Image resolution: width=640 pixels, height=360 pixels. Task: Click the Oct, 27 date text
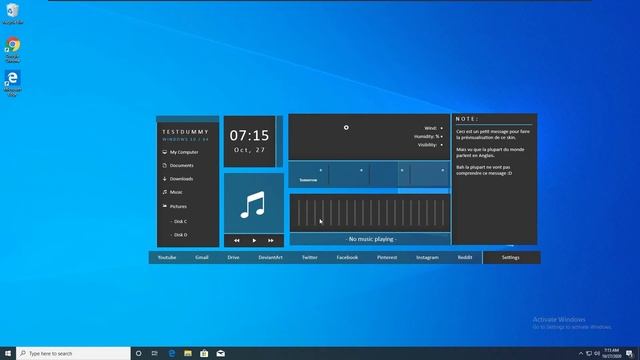pos(249,150)
